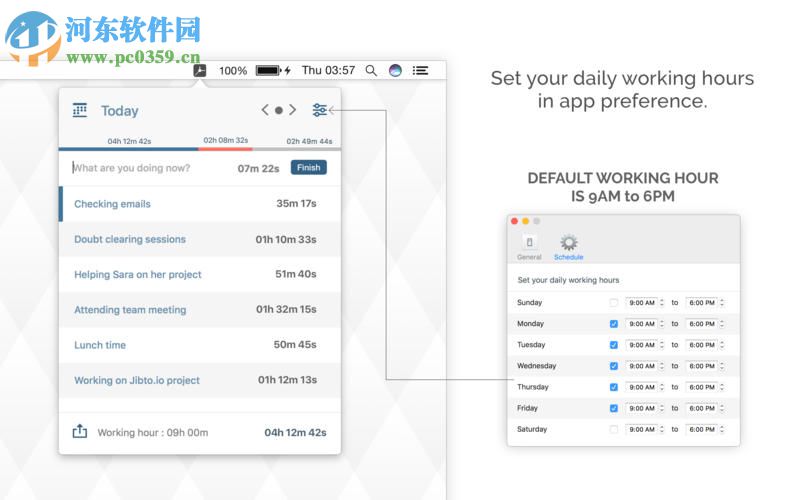The height and width of the screenshot is (500, 800).
Task: Uncheck the Wednesday checkbox
Action: [613, 366]
